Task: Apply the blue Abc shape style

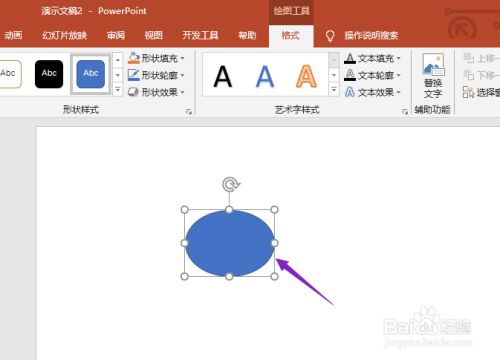Action: point(91,74)
